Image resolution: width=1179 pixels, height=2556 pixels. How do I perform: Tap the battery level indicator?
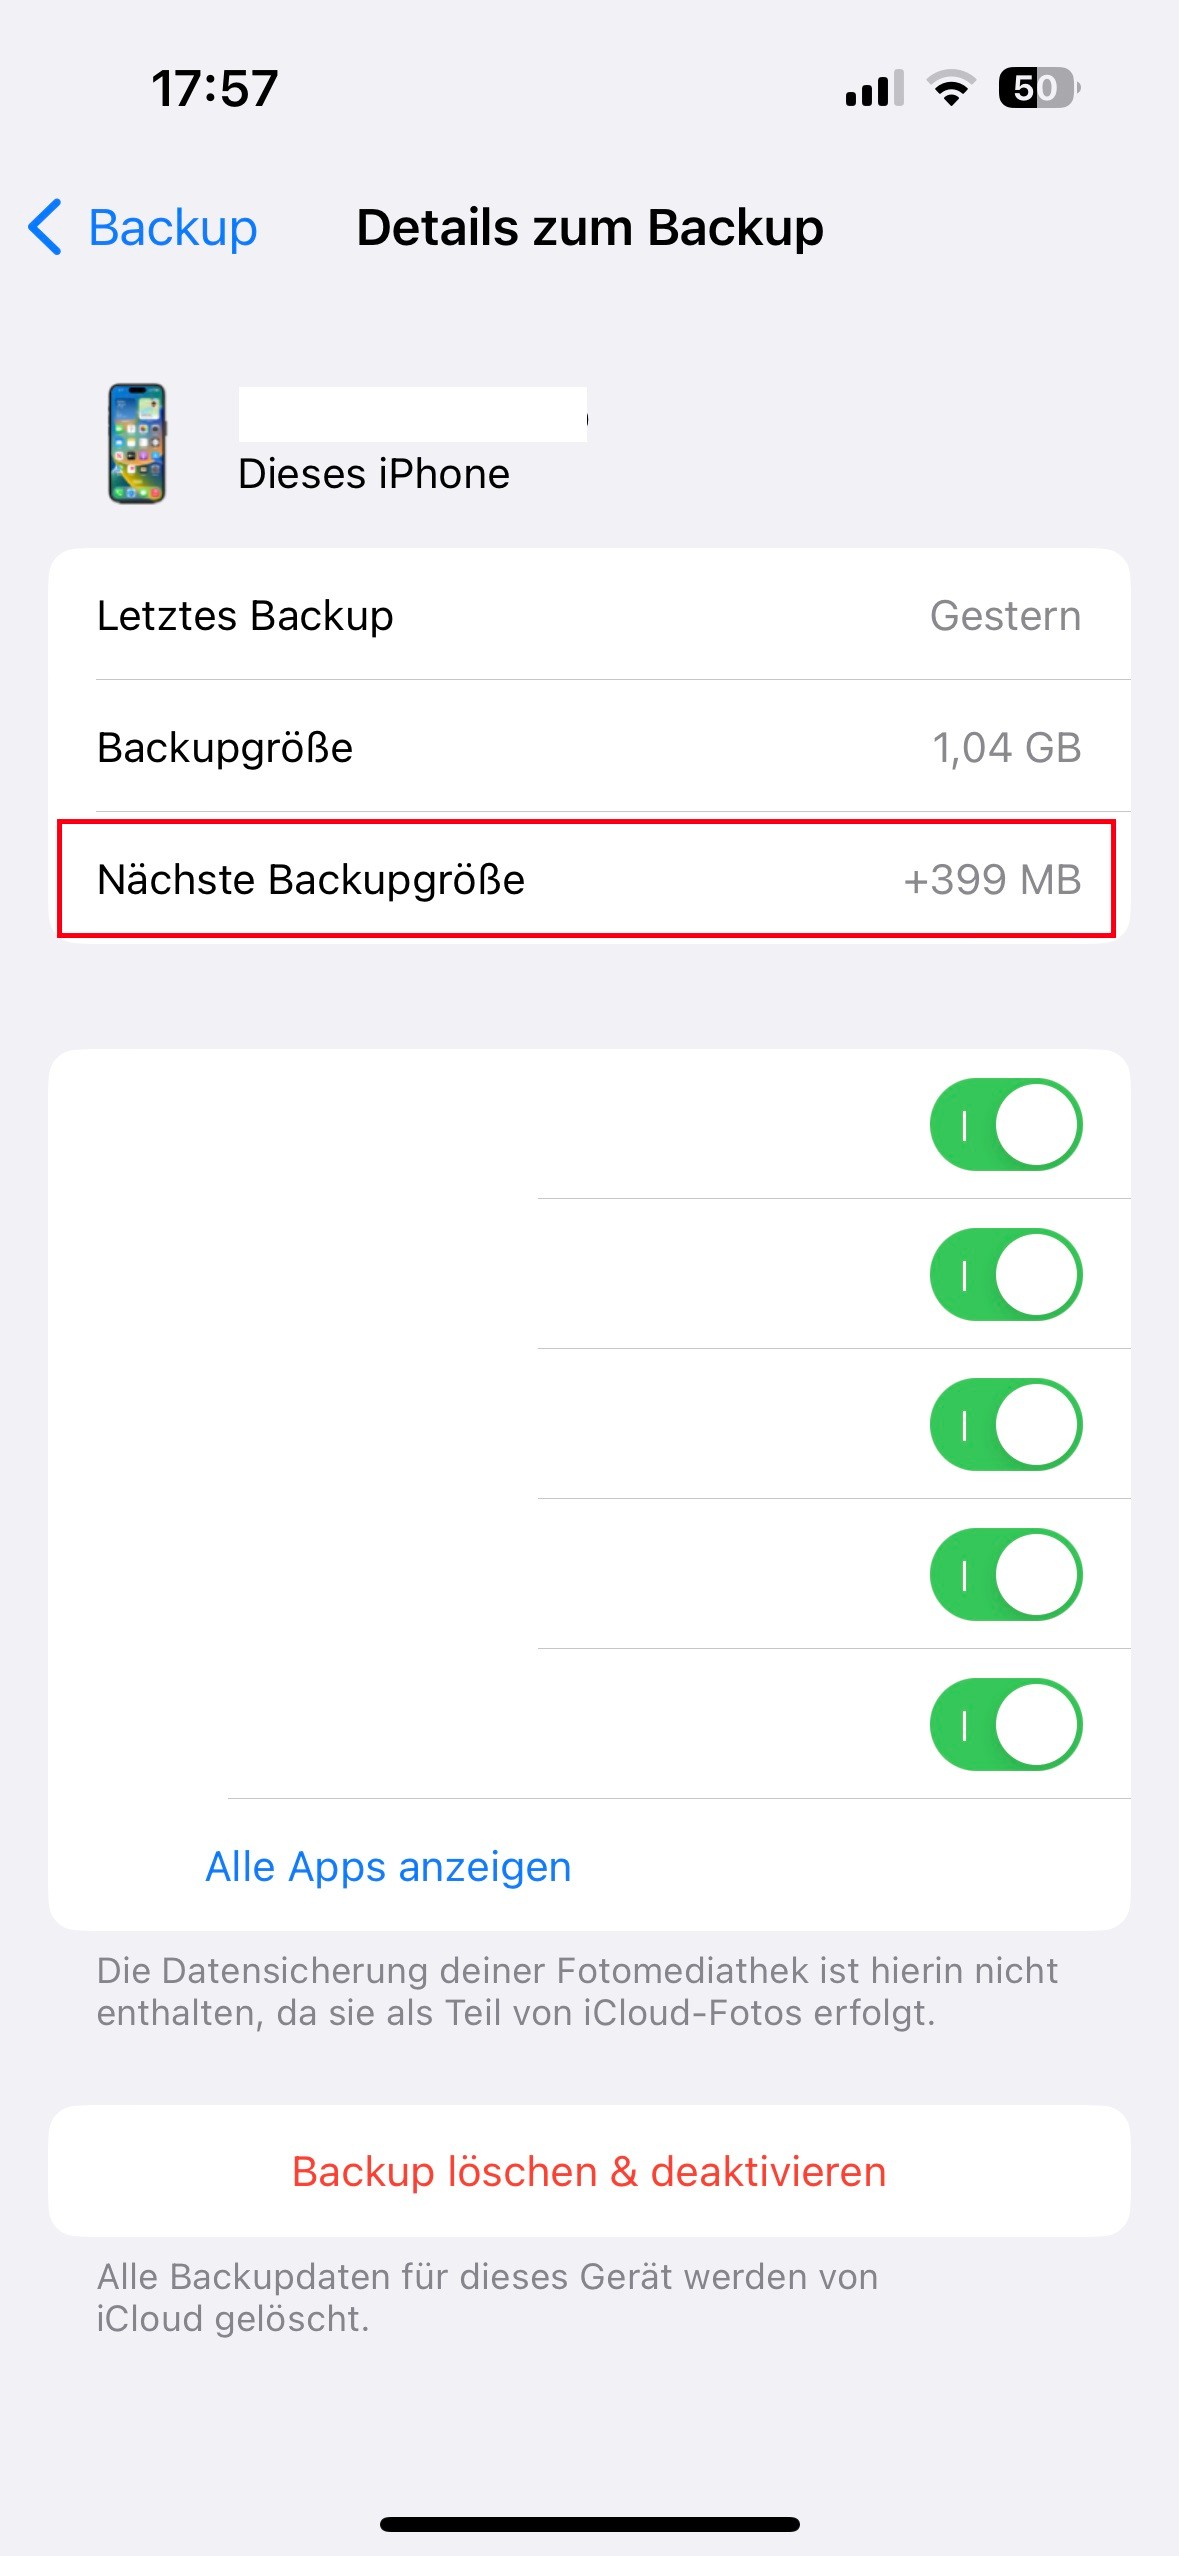pos(1038,89)
